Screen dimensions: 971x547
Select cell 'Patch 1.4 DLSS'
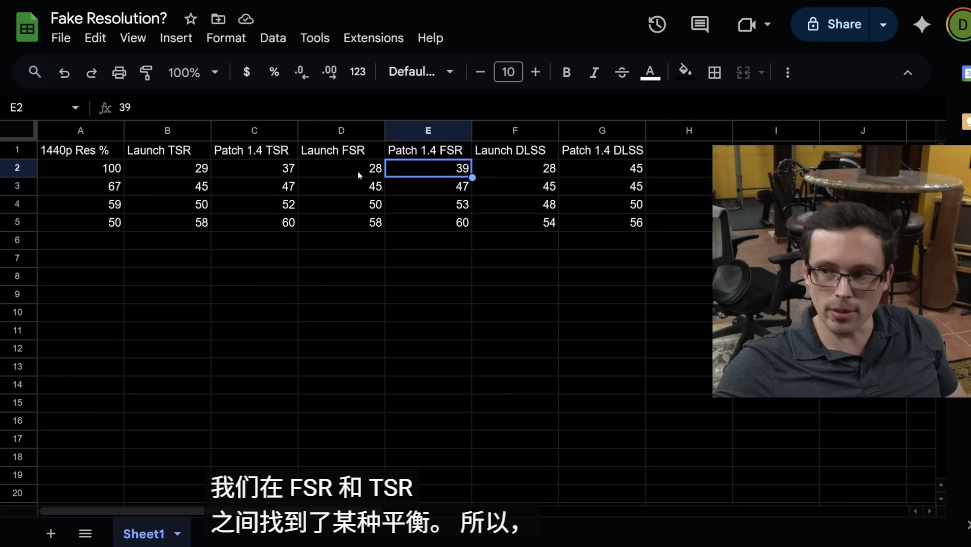[x=602, y=150]
